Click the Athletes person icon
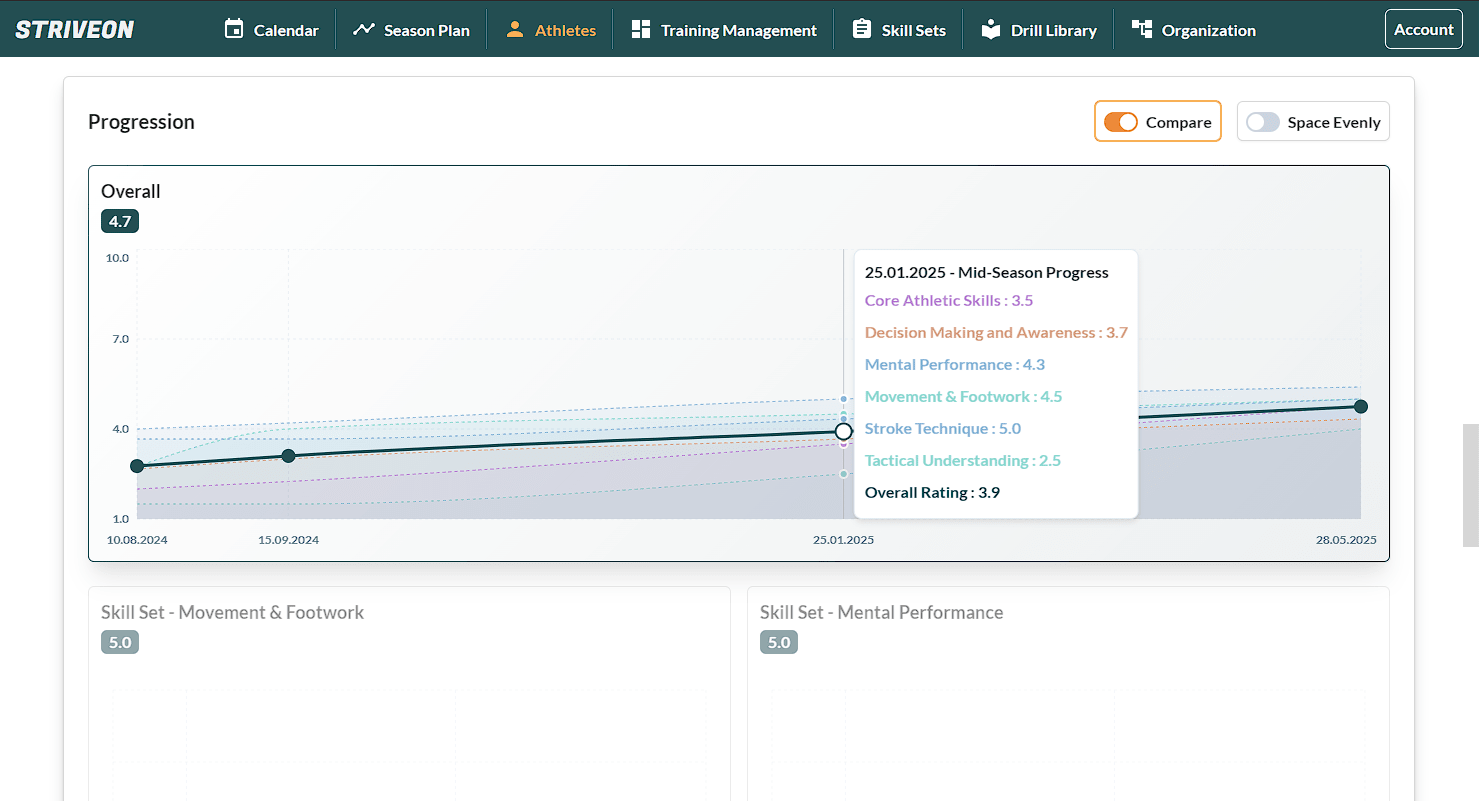Image resolution: width=1479 pixels, height=801 pixels. 515,29
